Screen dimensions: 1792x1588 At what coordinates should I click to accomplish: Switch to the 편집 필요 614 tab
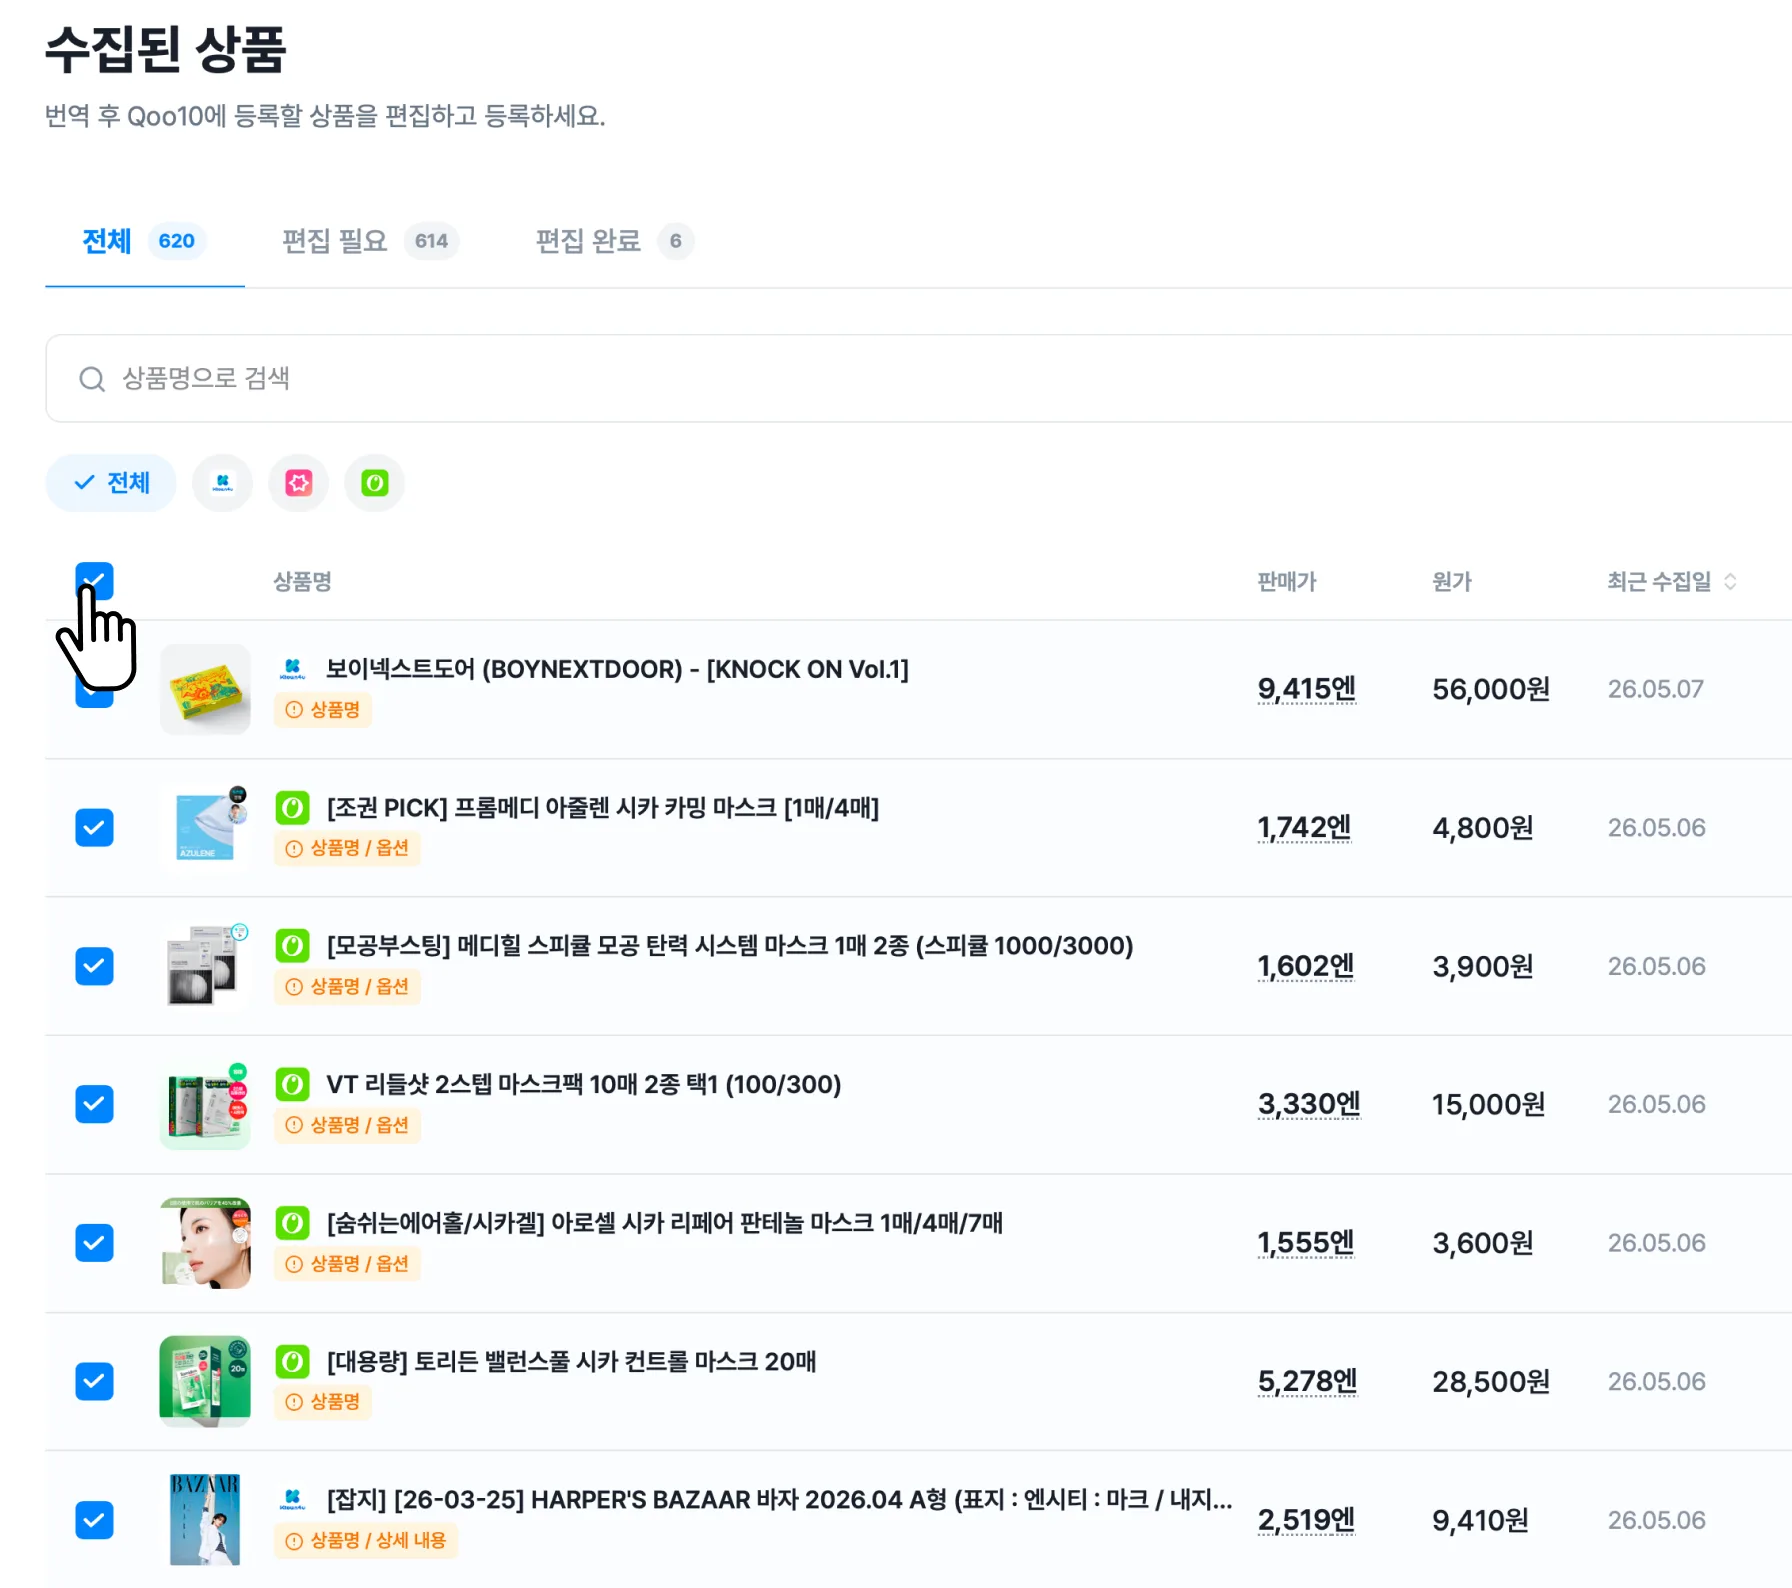(x=370, y=241)
